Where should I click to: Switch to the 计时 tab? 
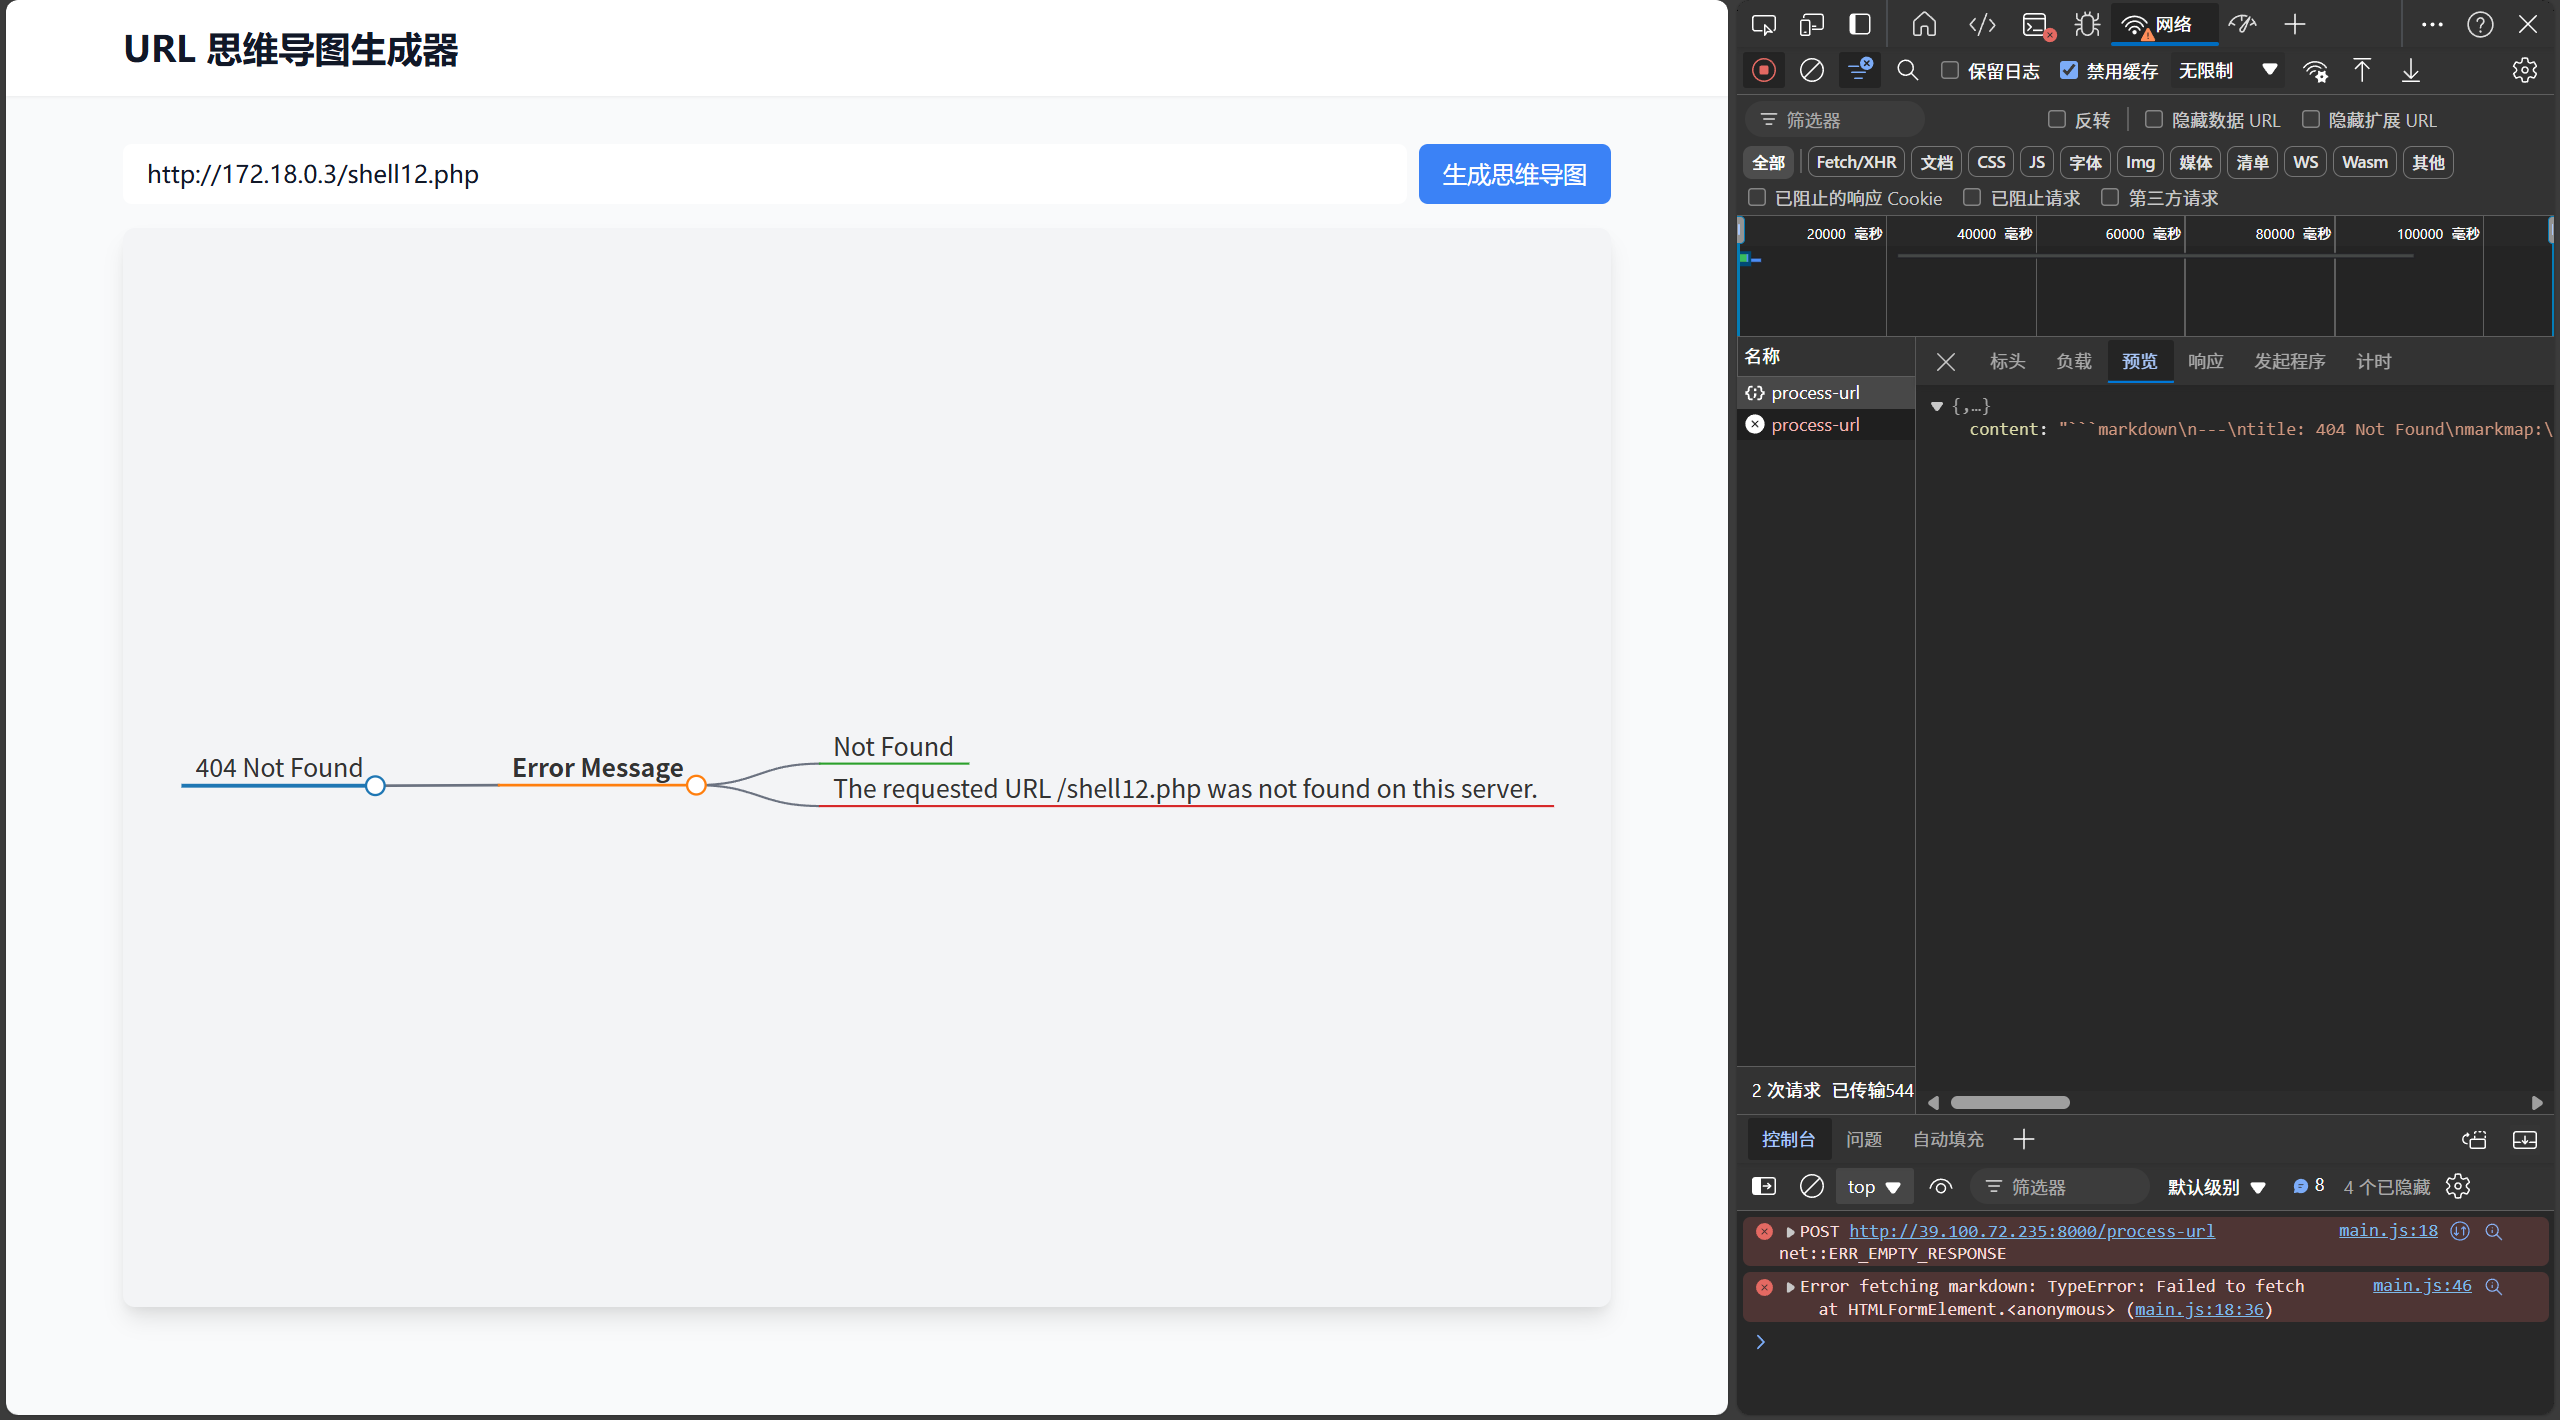2374,361
